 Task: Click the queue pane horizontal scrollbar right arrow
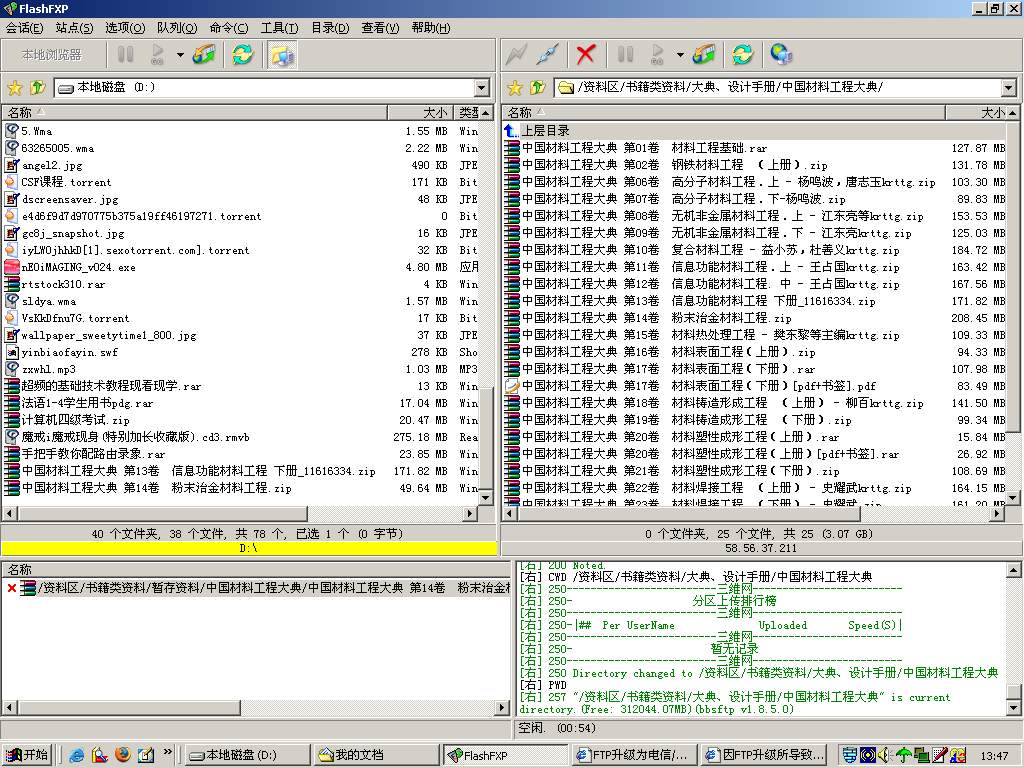[x=502, y=707]
